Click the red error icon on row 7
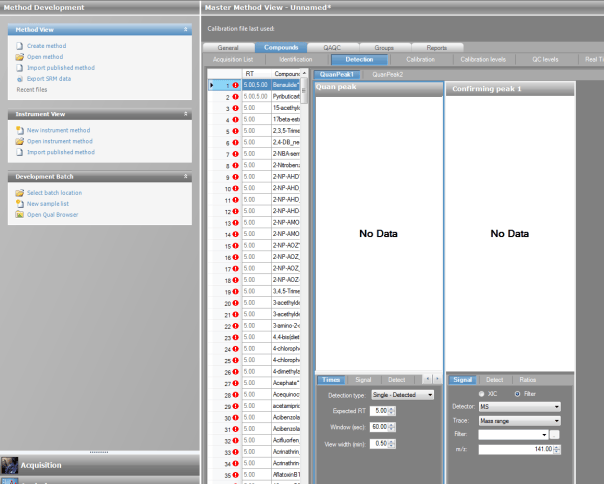 click(x=235, y=154)
